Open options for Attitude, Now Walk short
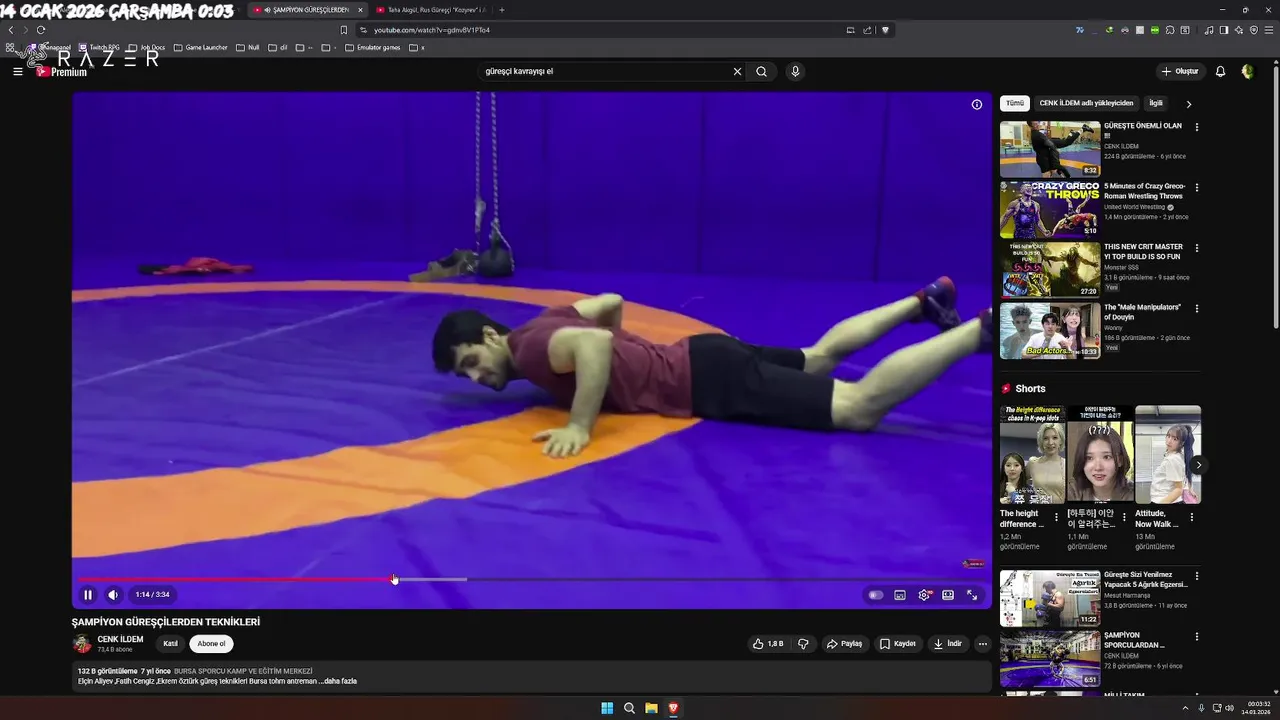This screenshot has width=1280, height=720. coord(1192,518)
